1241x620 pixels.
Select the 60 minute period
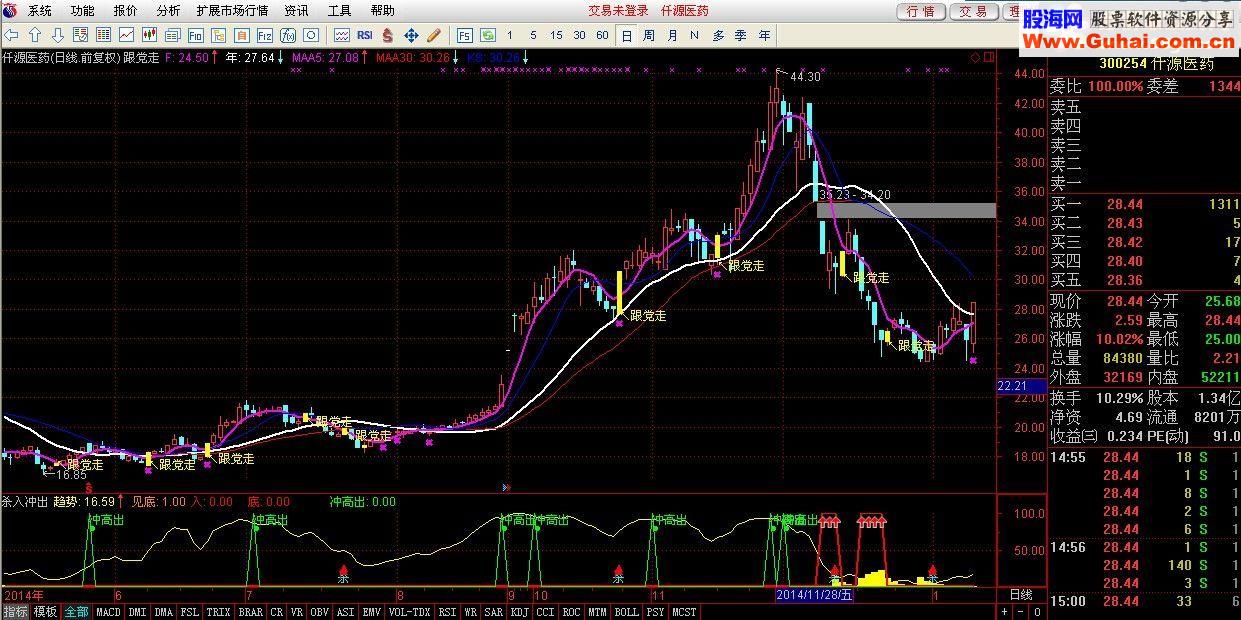pyautogui.click(x=602, y=35)
